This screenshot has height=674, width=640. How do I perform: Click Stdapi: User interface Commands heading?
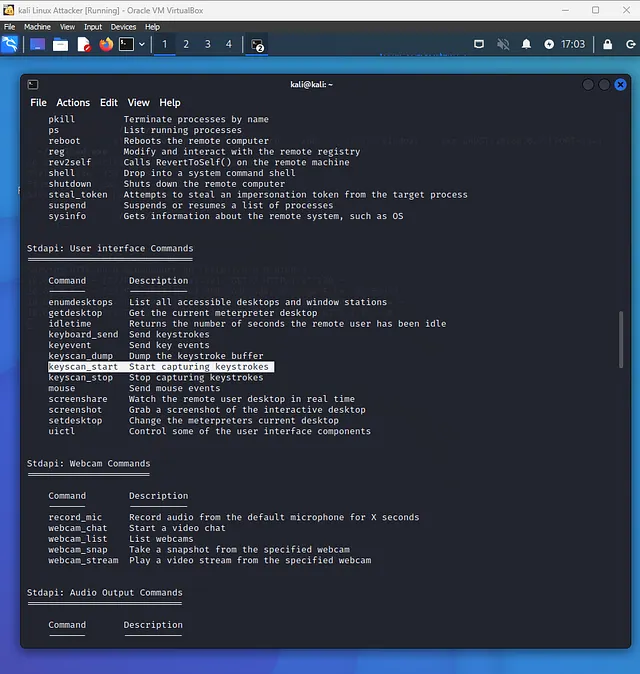pyautogui.click(x=110, y=248)
